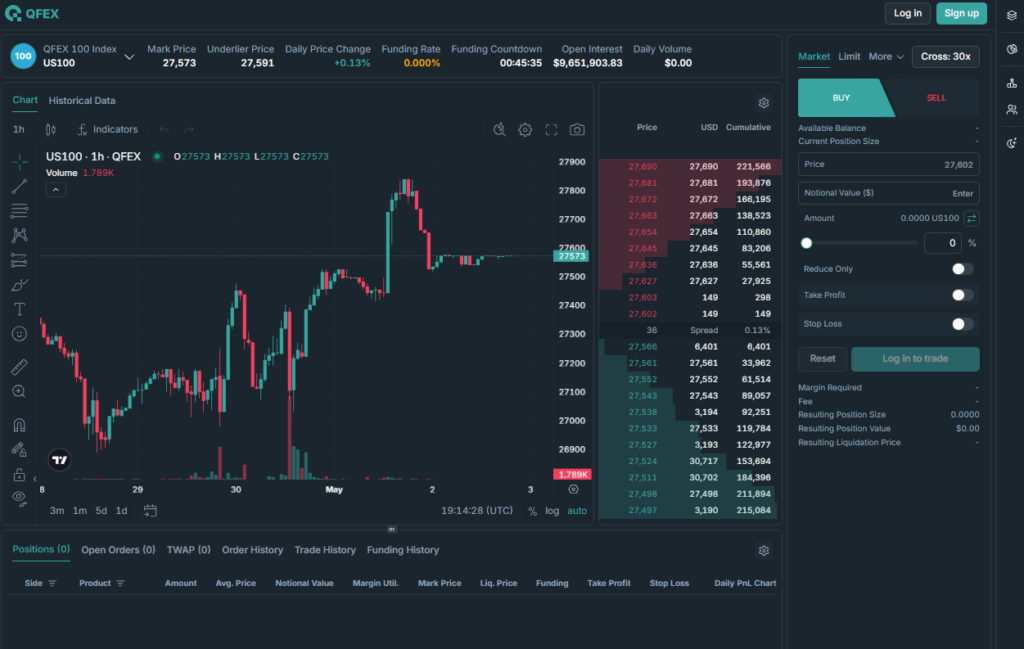Screen dimensions: 1024x649
Task: Open the Side column filter
Action: (52, 584)
